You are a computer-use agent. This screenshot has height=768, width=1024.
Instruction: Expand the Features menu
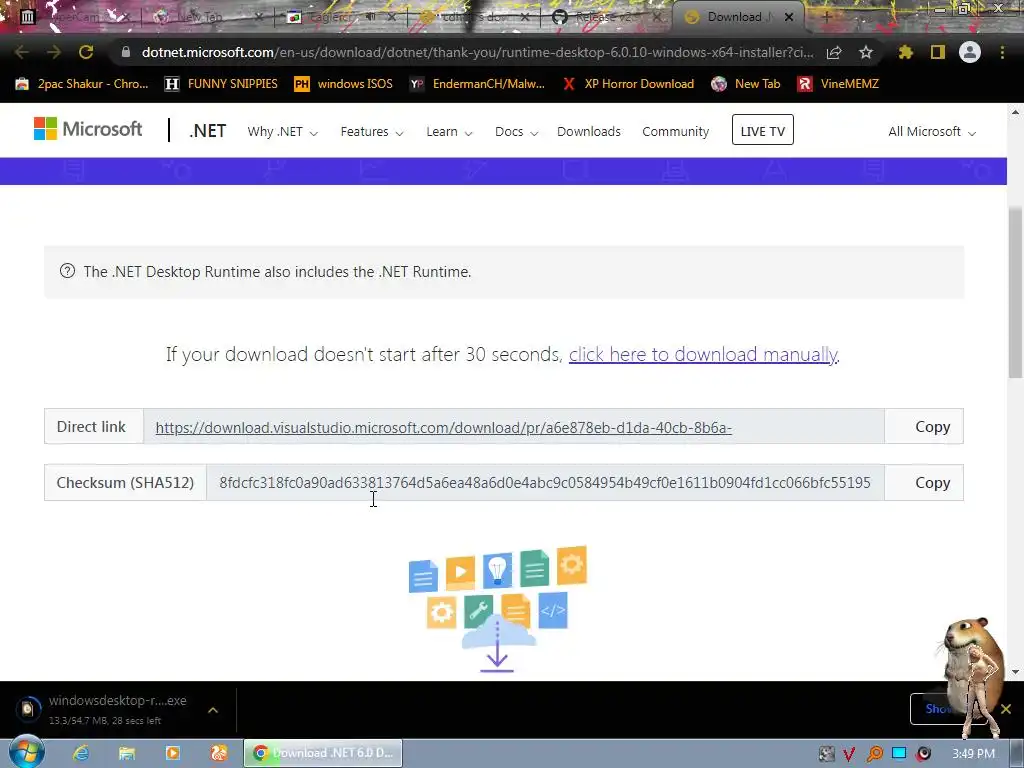(x=372, y=132)
